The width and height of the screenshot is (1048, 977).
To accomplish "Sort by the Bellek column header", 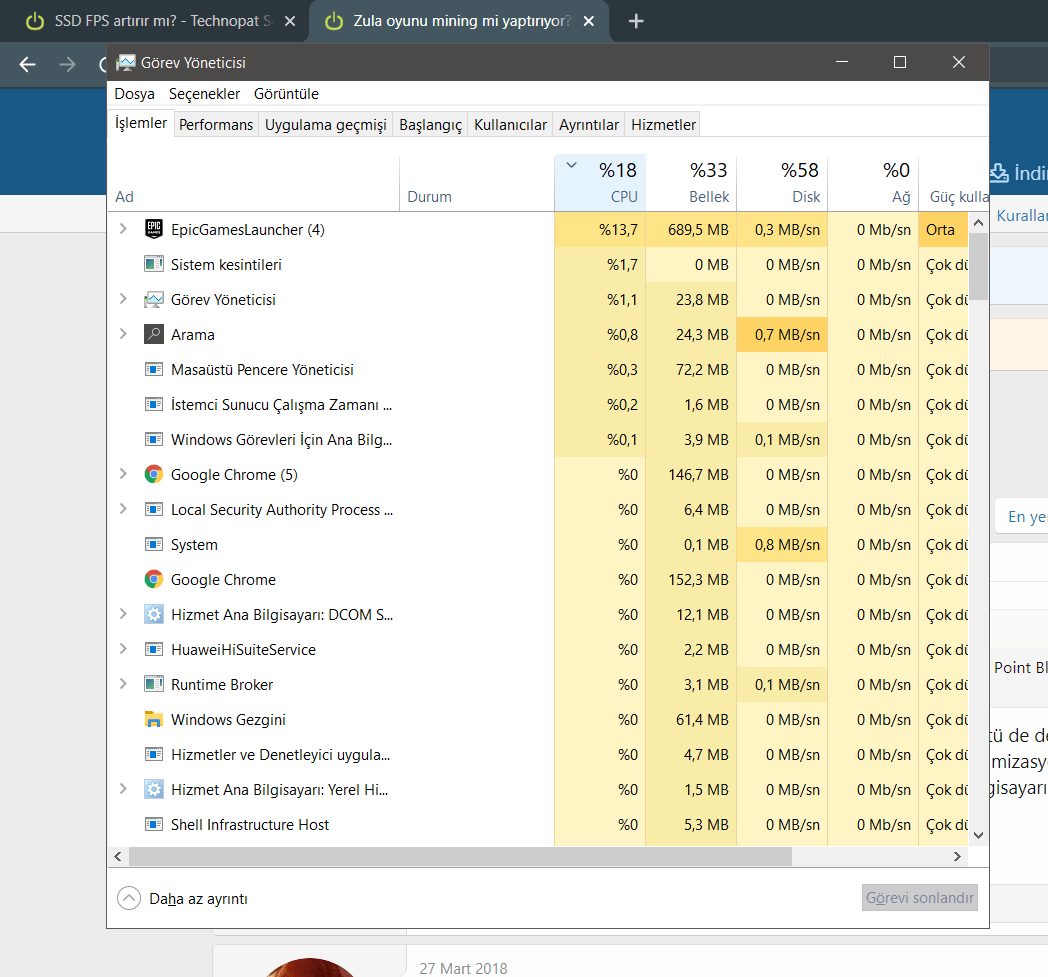I will [691, 182].
